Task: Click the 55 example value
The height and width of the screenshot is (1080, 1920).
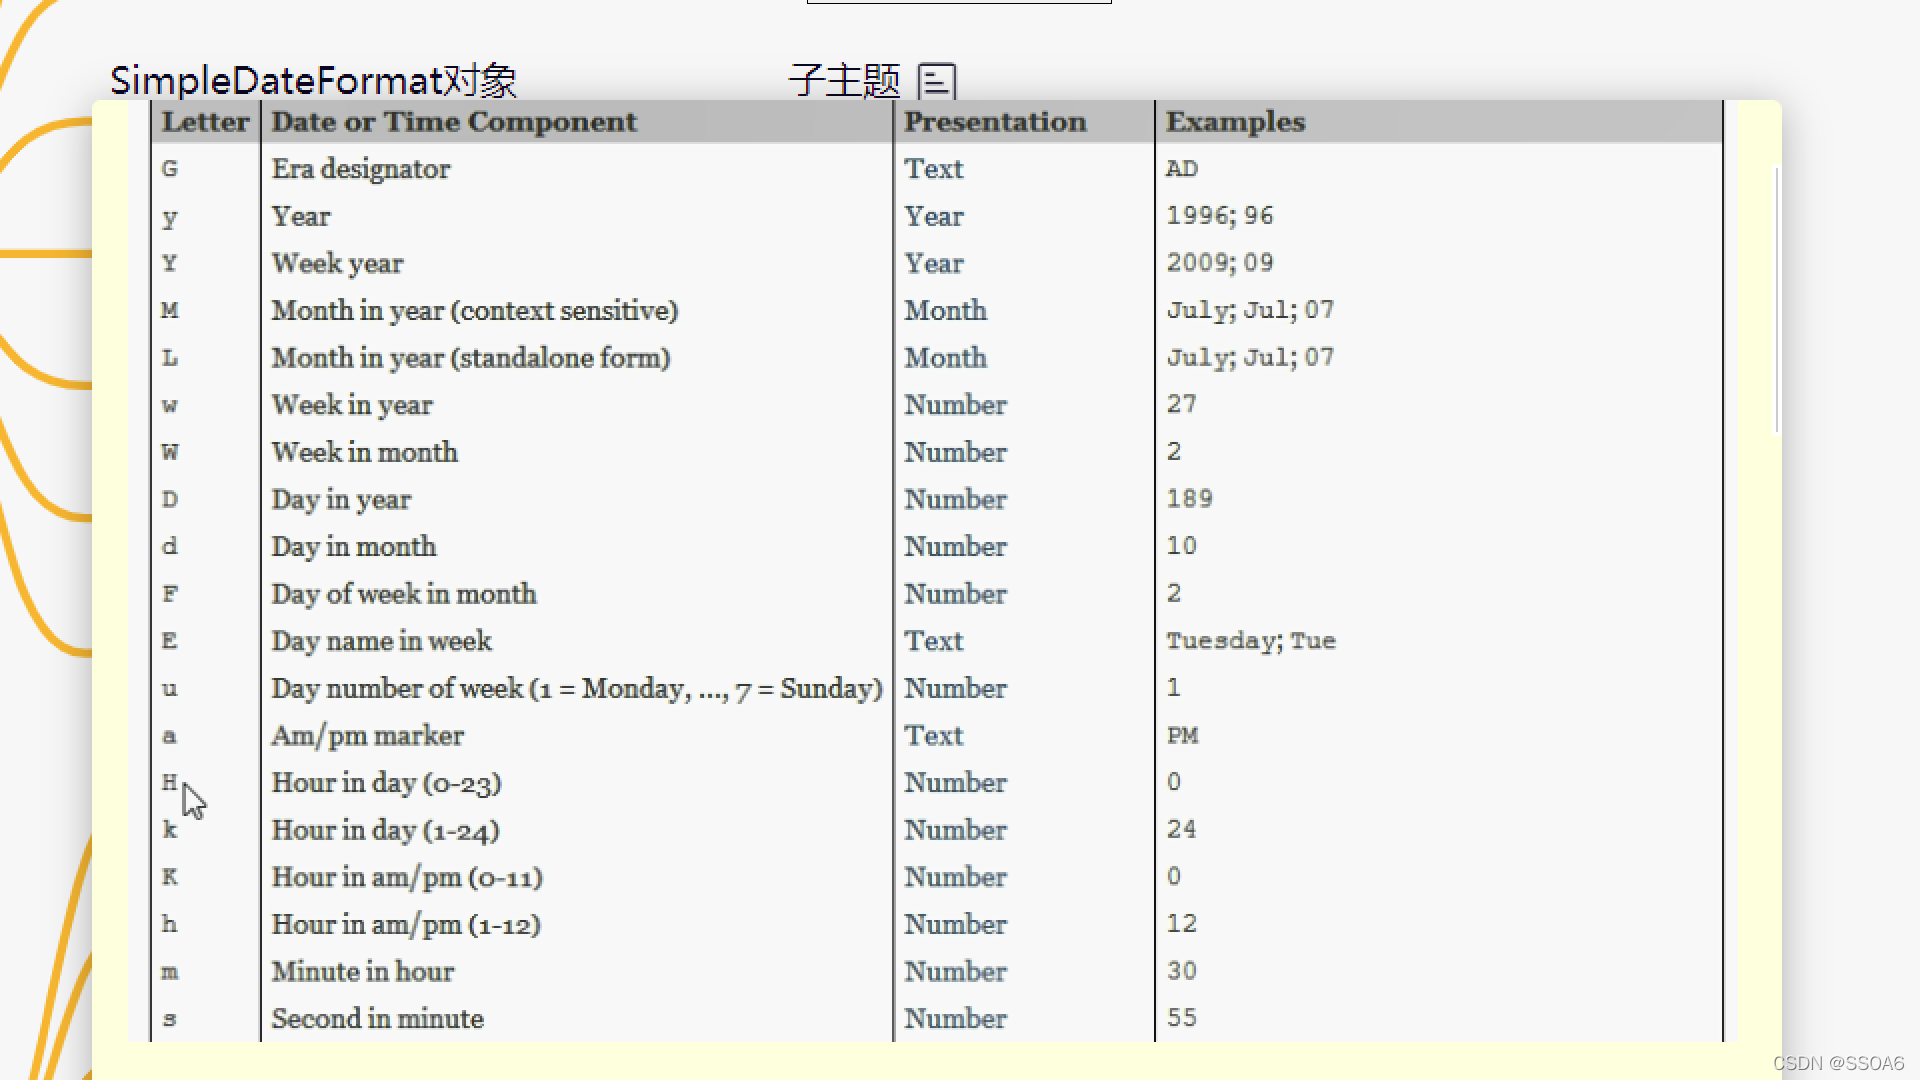Action: [x=1182, y=1018]
